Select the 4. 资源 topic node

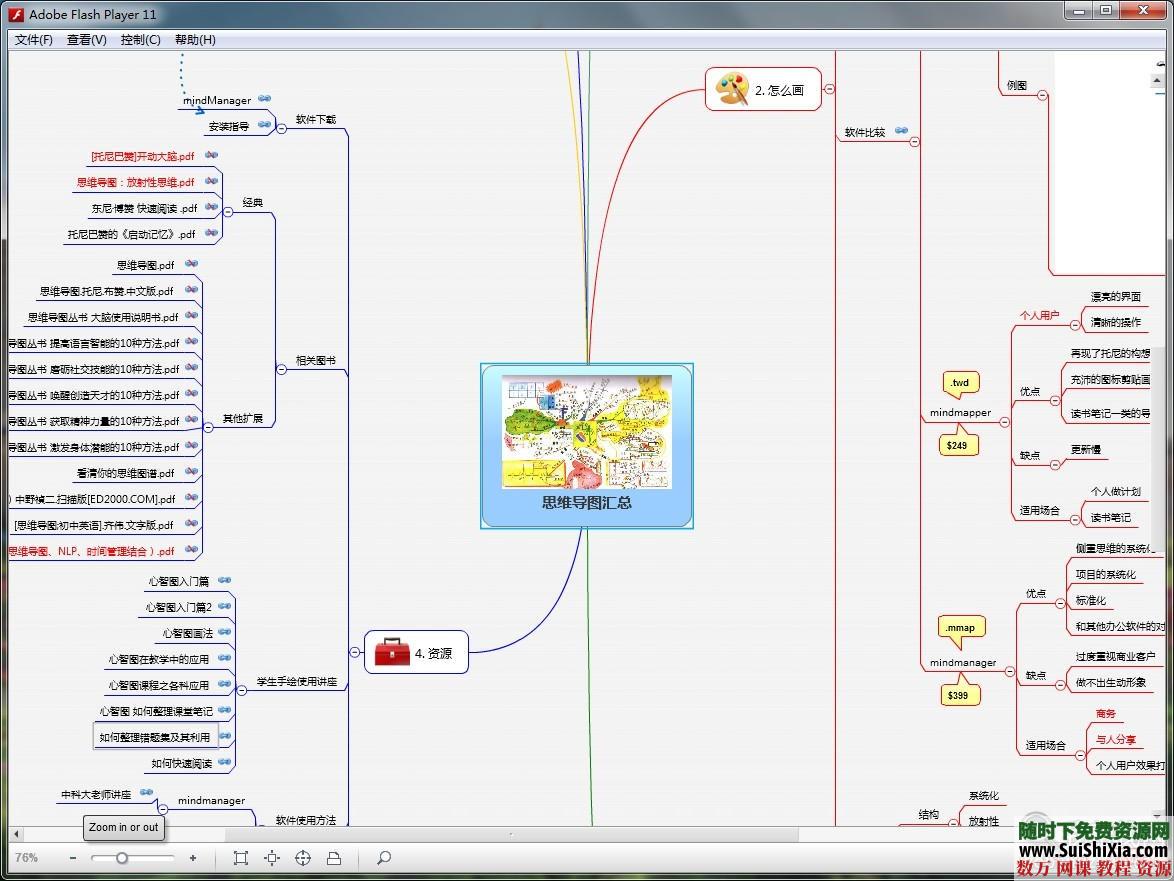(x=416, y=653)
